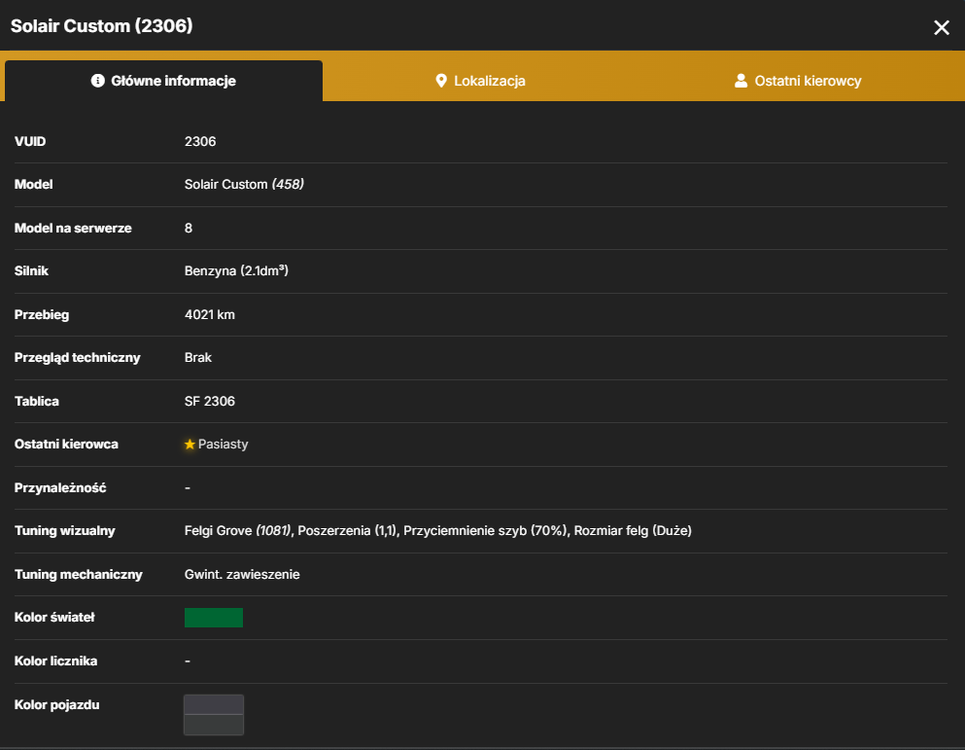Click the 4021 km mileage value
Image resolution: width=965 pixels, height=750 pixels.
pos(210,314)
